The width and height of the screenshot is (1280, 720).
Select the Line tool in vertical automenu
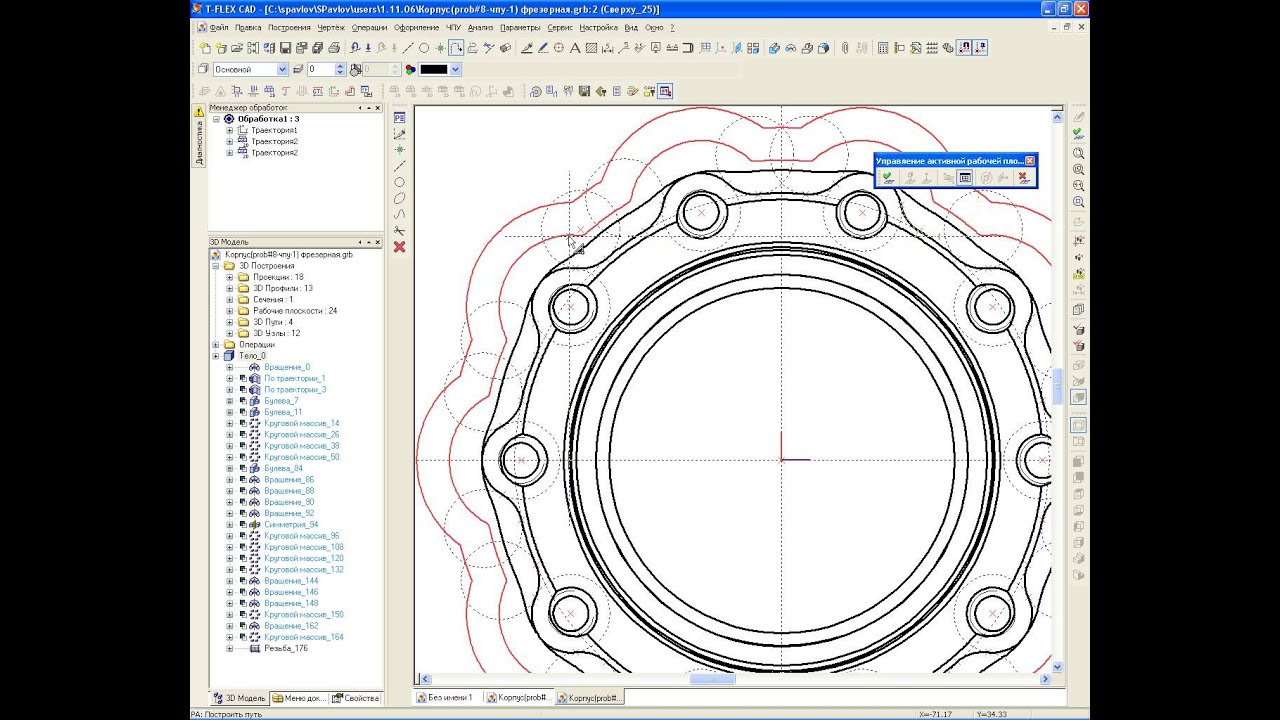pos(400,166)
